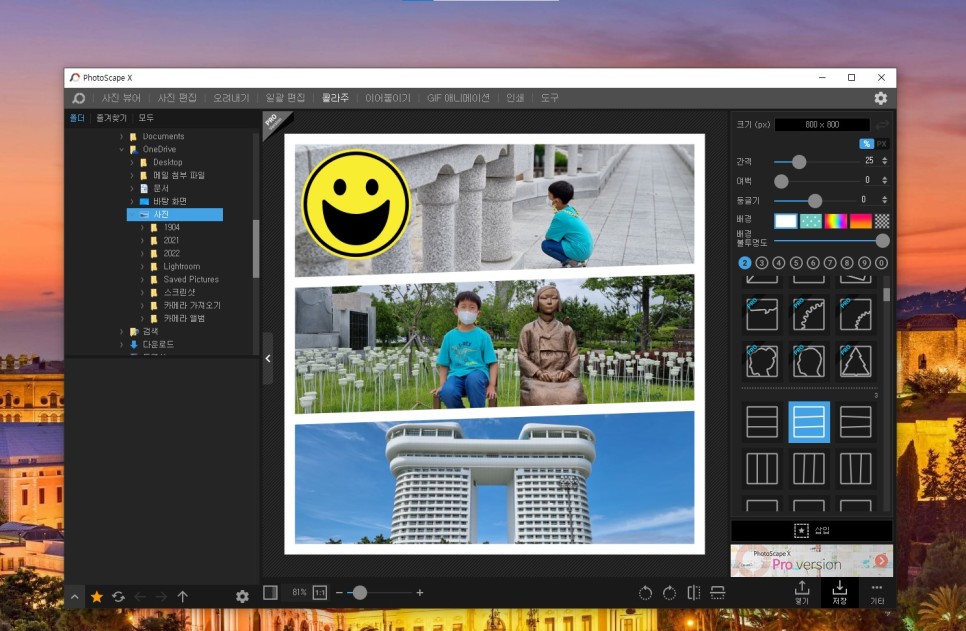Flip the collage vertically
This screenshot has width=966, height=631.
click(718, 593)
